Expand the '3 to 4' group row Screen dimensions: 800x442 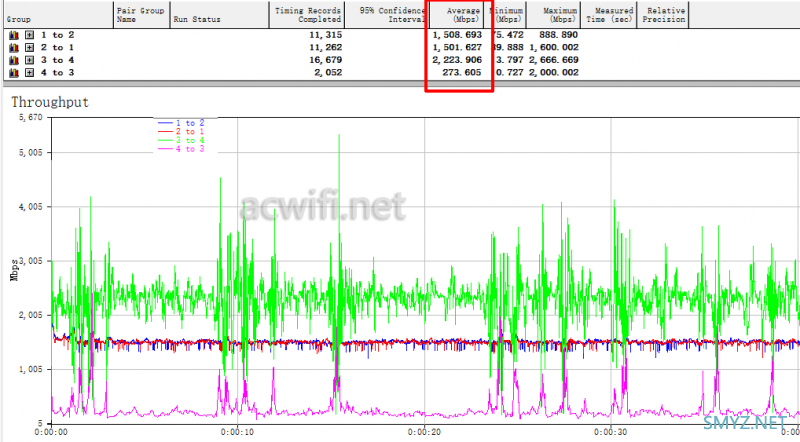pos(30,60)
